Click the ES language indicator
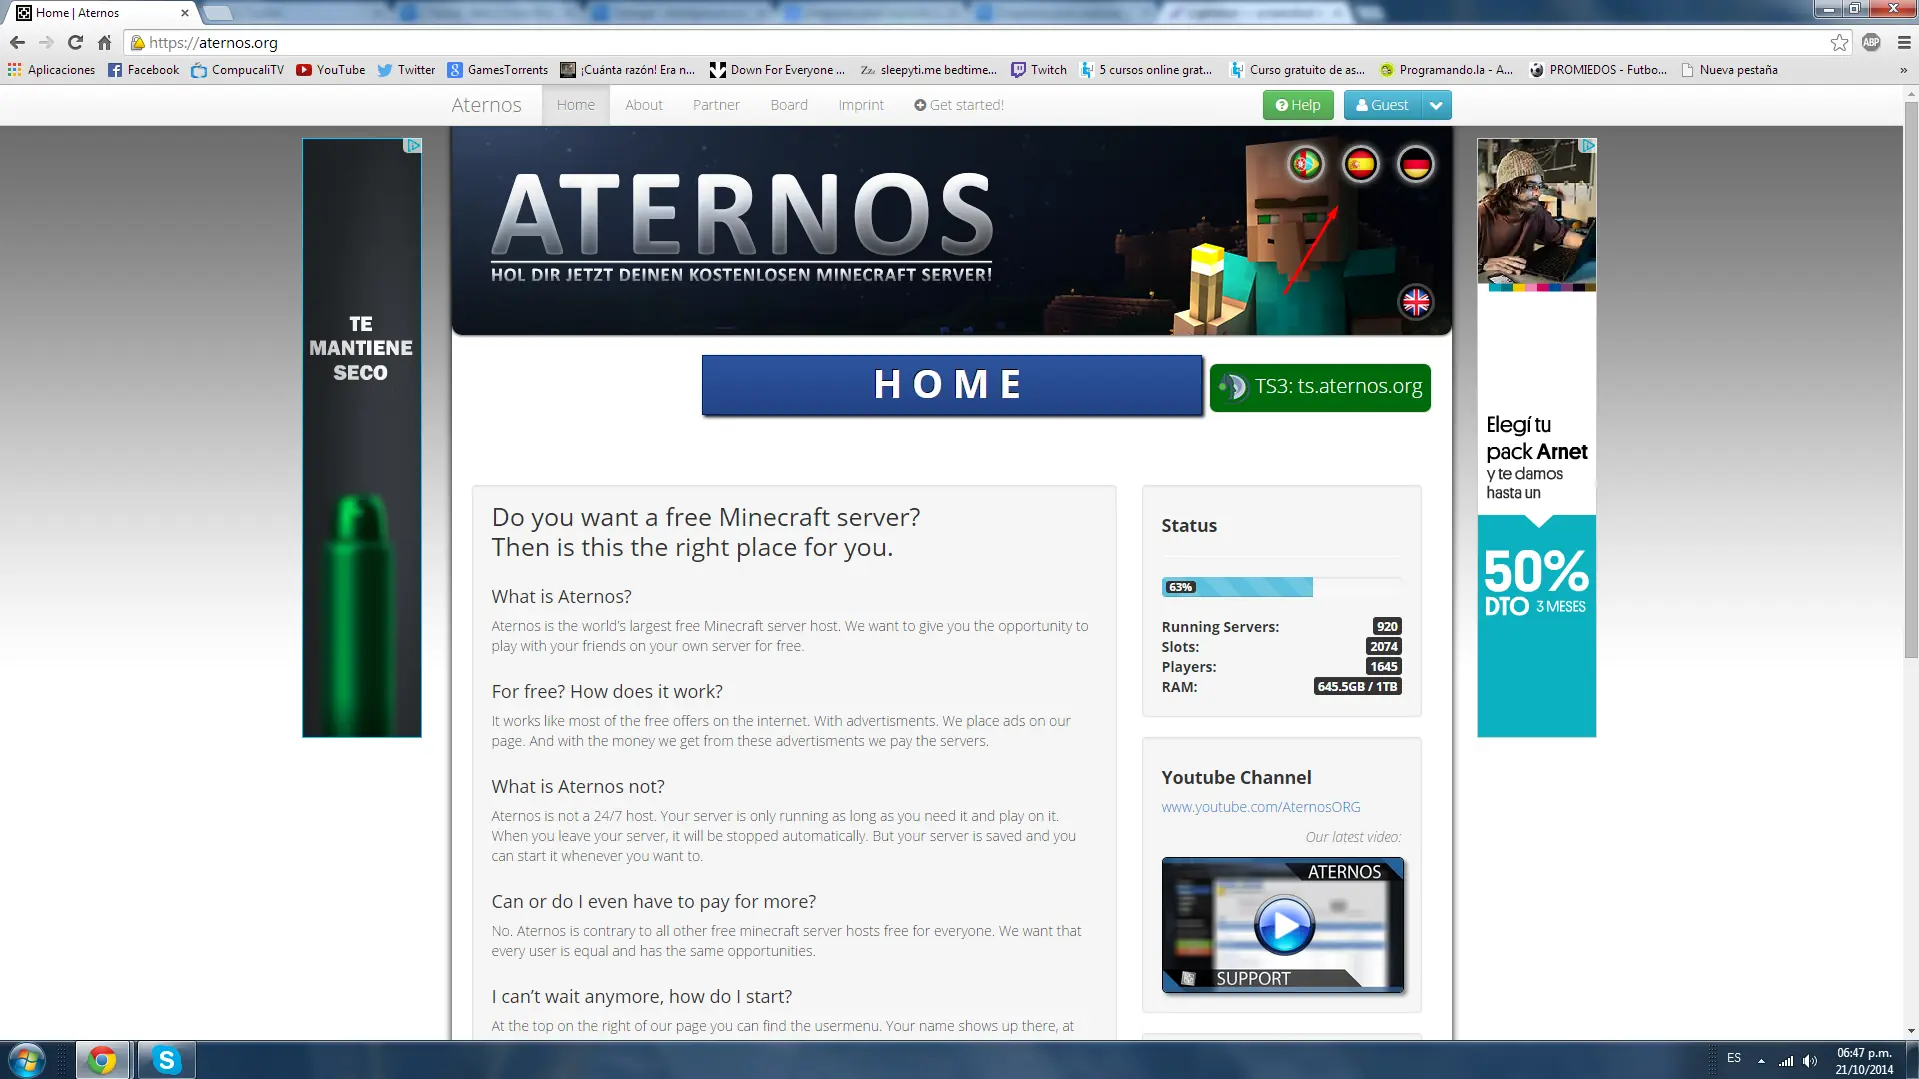The image size is (1919, 1079). [1734, 1058]
